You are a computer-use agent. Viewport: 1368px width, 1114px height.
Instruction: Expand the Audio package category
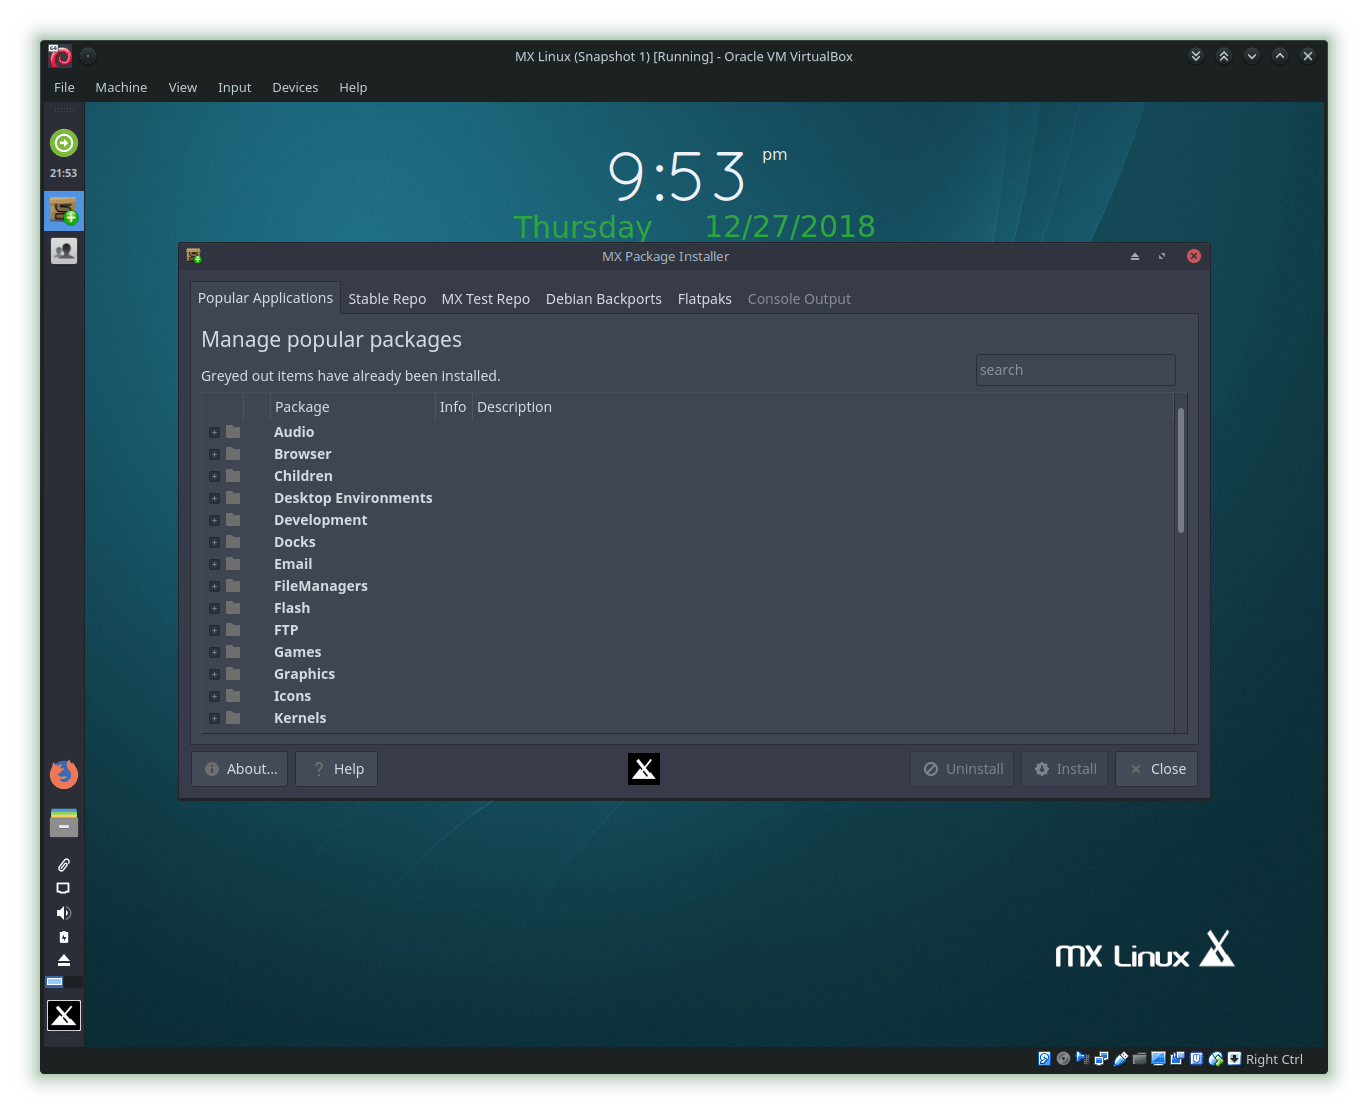pyautogui.click(x=213, y=432)
